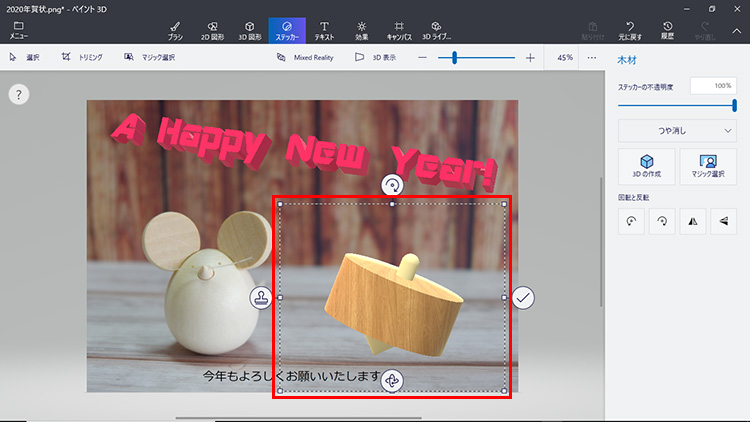Click 元に戻す to undo
Screen dimensions: 750x422
click(630, 29)
